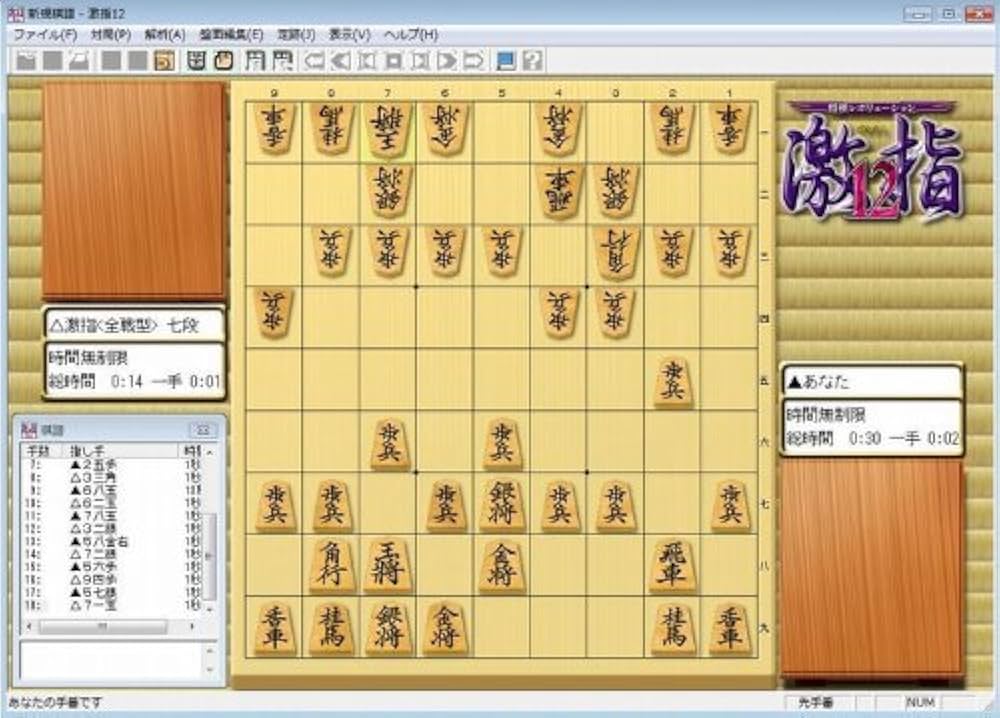This screenshot has width=1000, height=718.
Task: Close the 棋譜 move list panel
Action: [x=203, y=430]
